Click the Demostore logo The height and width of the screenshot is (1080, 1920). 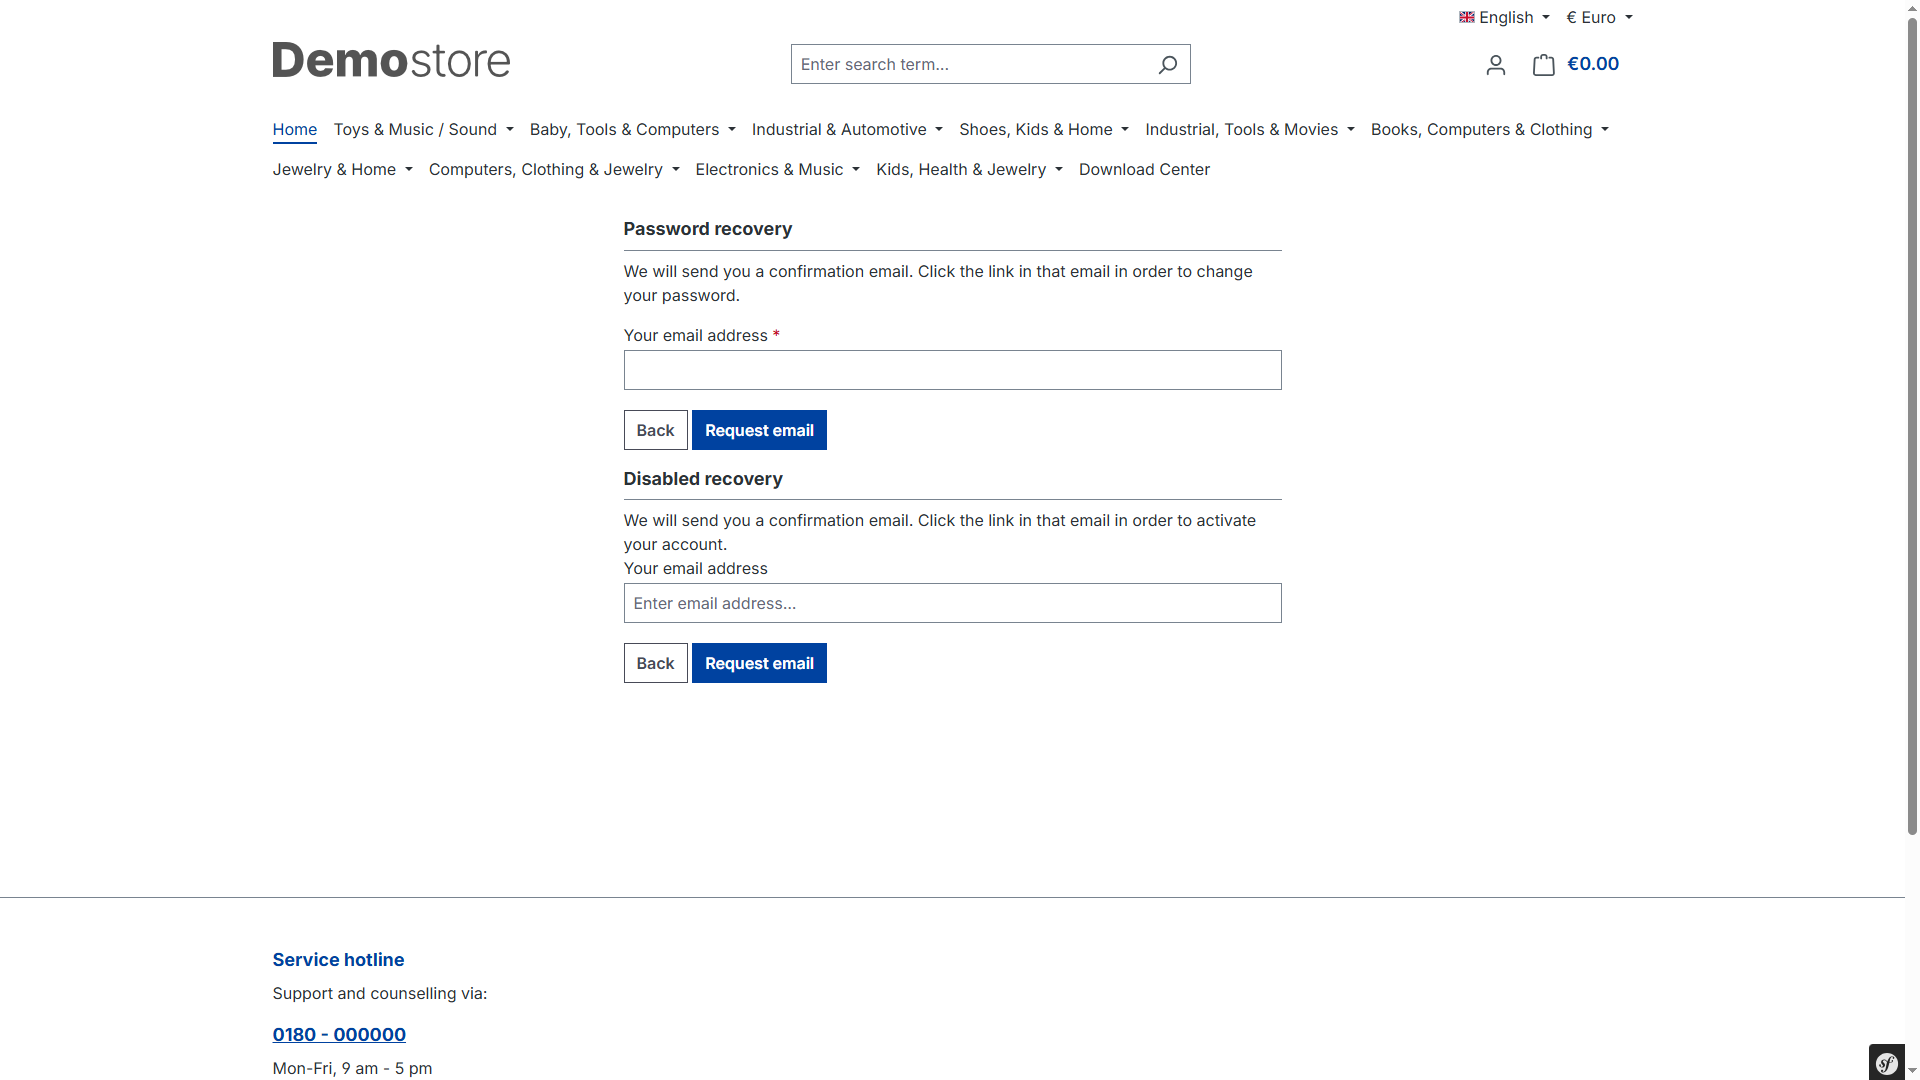pos(391,60)
